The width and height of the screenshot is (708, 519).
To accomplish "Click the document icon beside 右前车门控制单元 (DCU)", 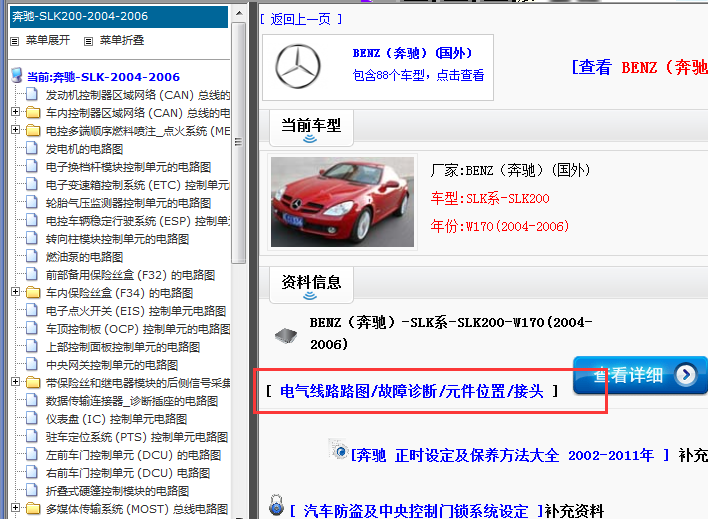I will coord(32,472).
